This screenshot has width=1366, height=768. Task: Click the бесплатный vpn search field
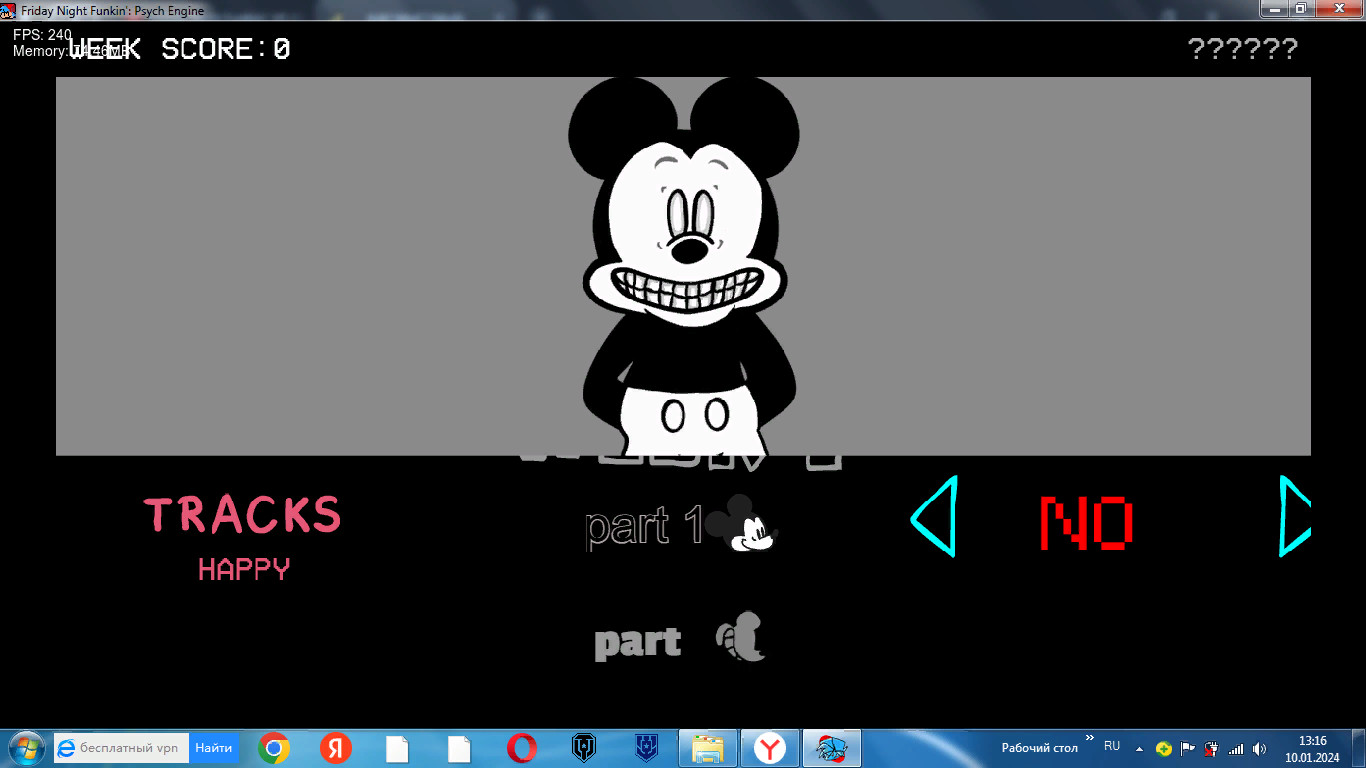(120, 747)
